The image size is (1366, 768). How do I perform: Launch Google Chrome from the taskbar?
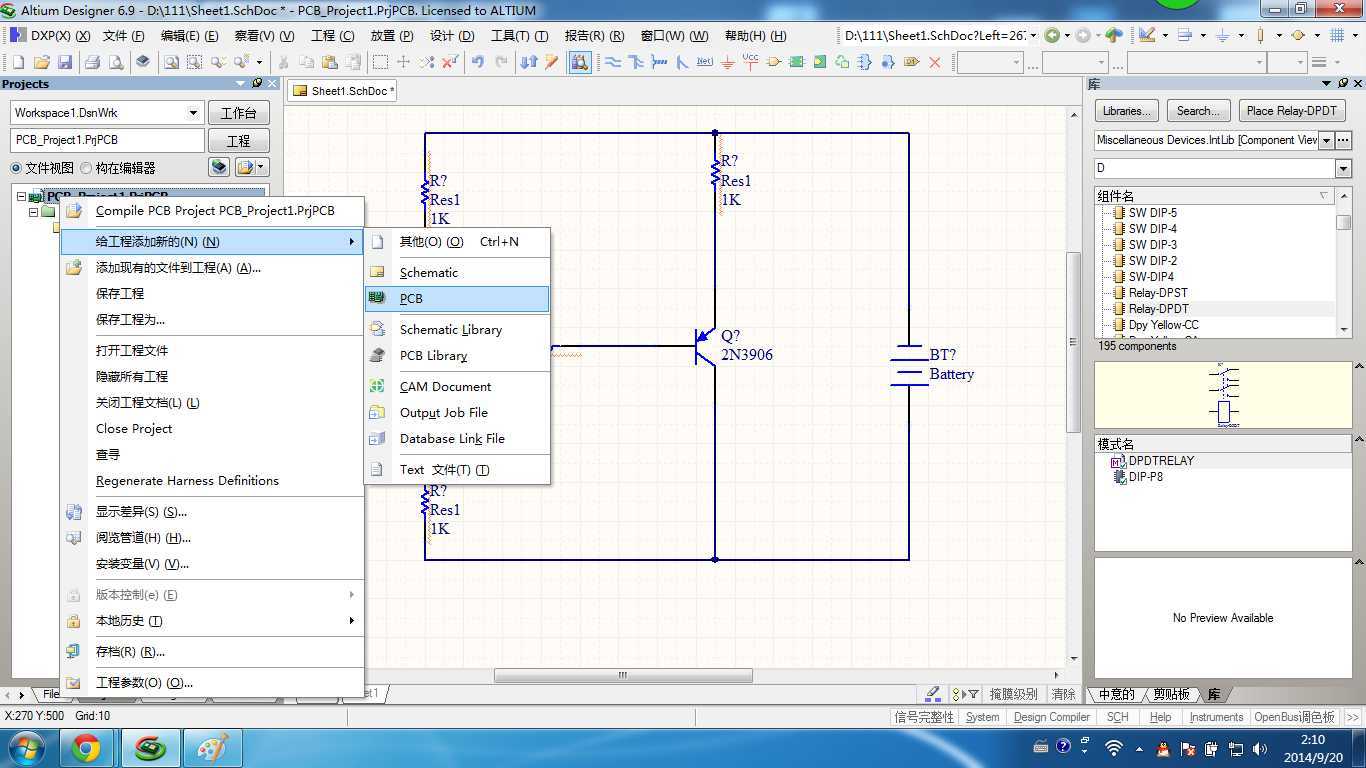click(86, 748)
